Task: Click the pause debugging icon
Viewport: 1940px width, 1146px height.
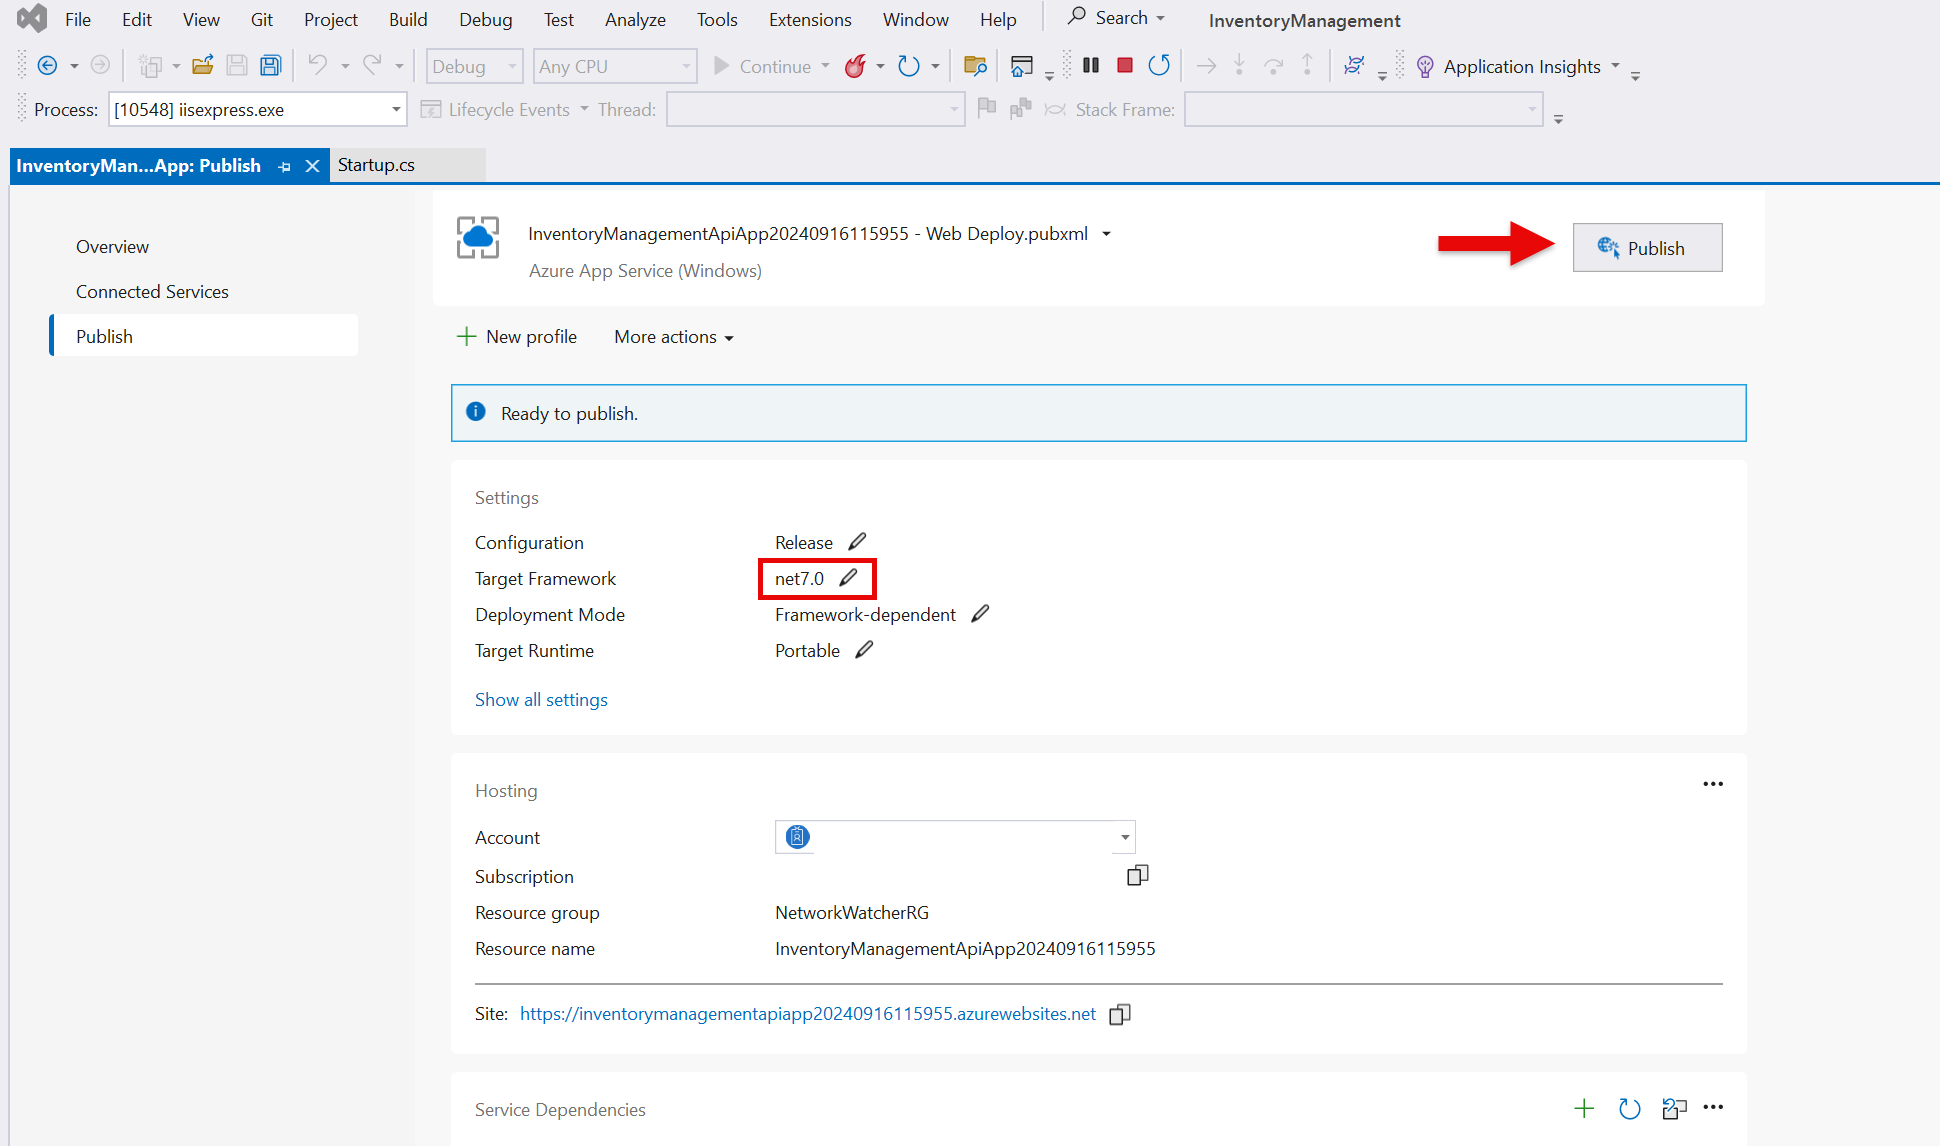Action: point(1089,65)
